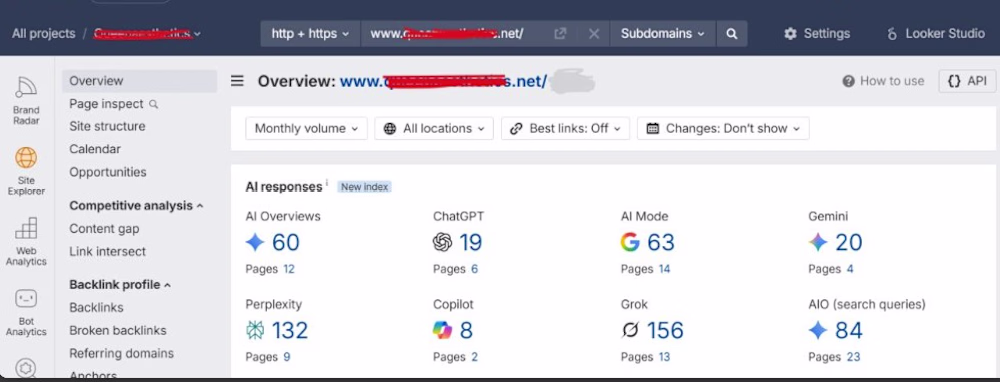Open Web Analytics tool icon
This screenshot has width=1000, height=382.
(26, 242)
